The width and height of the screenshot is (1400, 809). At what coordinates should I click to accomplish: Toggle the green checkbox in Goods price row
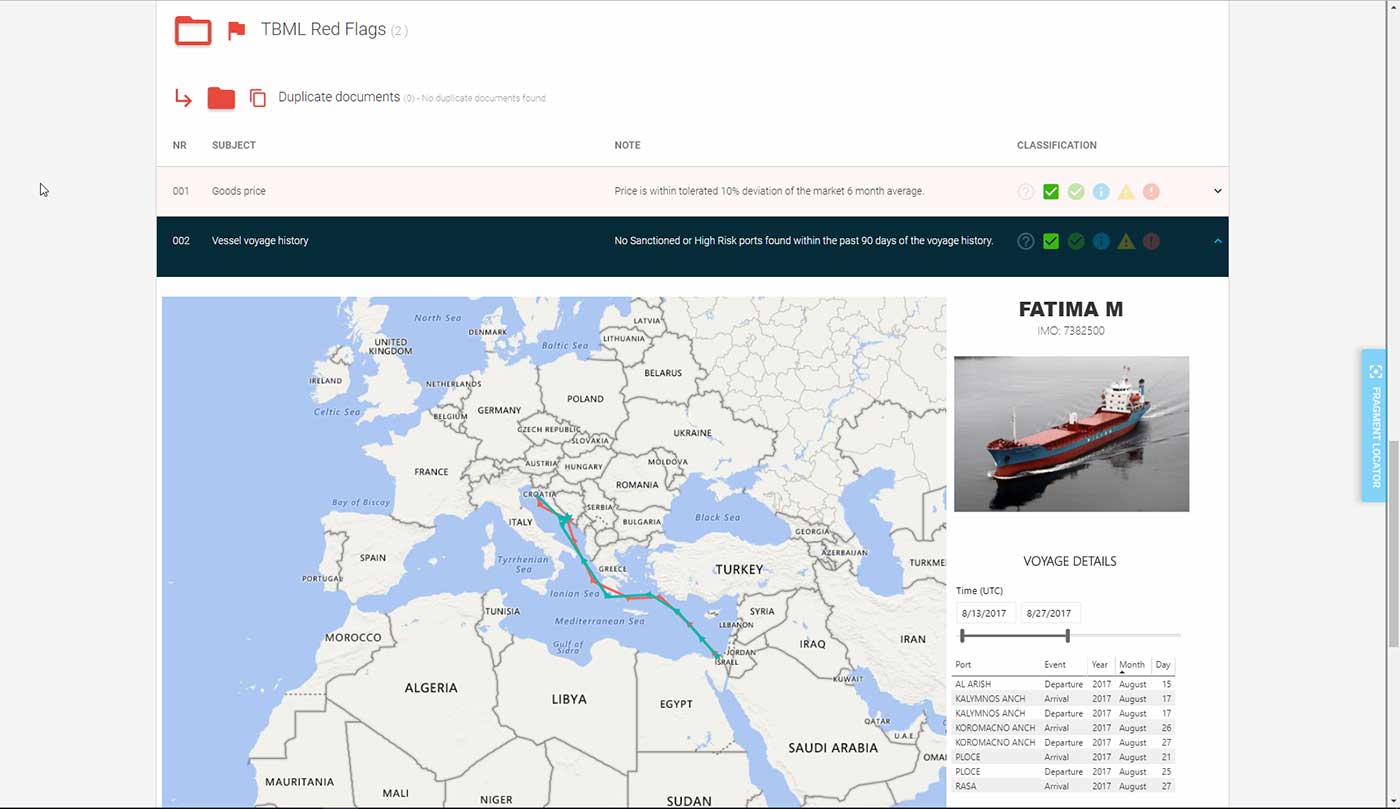(x=1050, y=191)
